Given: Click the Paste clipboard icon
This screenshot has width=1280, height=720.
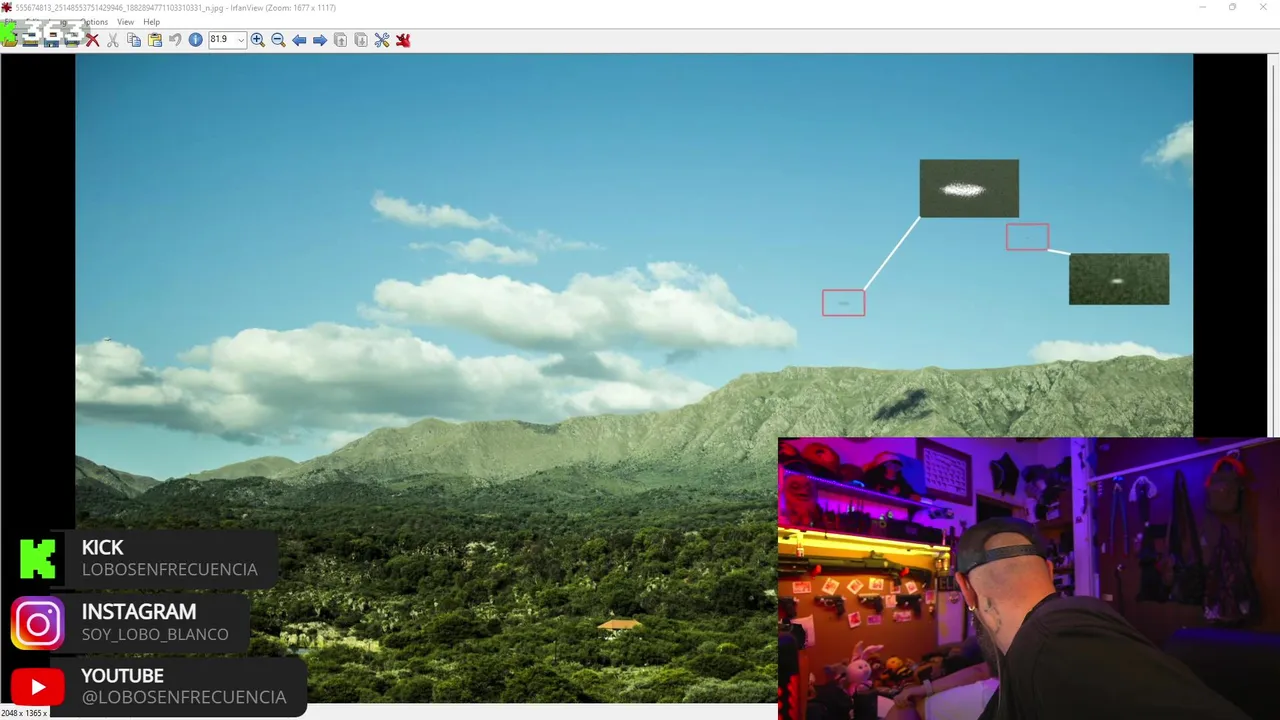Looking at the screenshot, I should 154,40.
